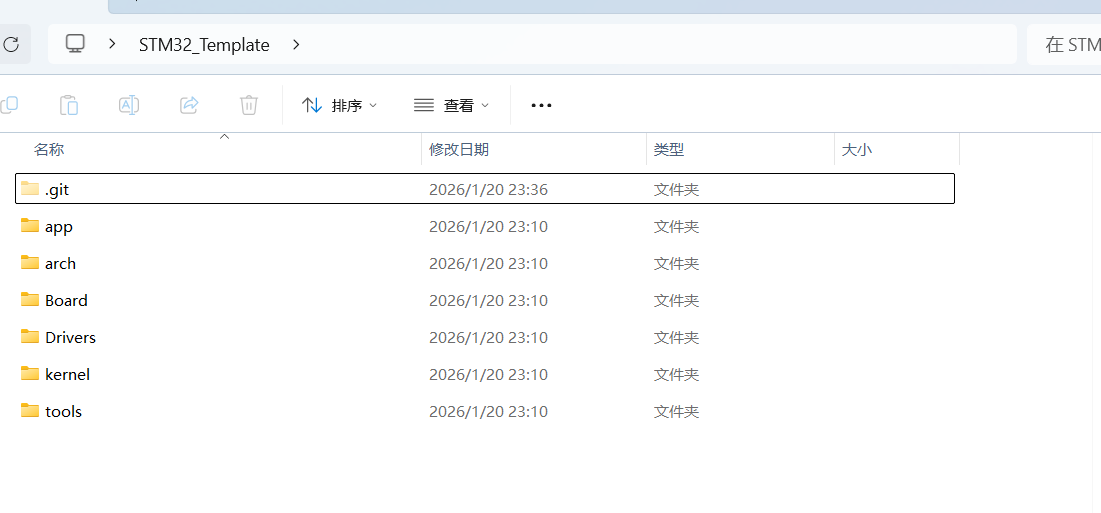The width and height of the screenshot is (1101, 513).
Task: Open the 排序 sort dropdown
Action: tap(340, 105)
